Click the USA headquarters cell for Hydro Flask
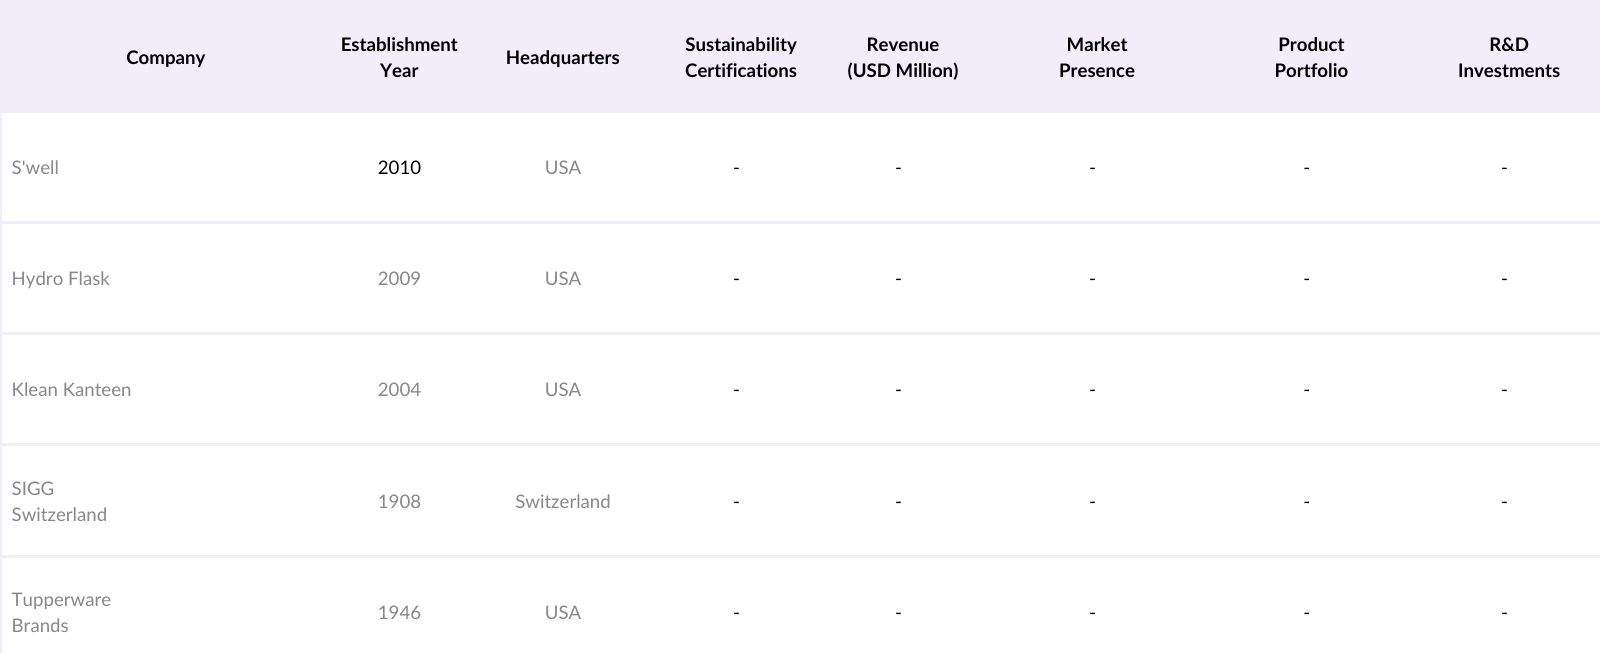The width and height of the screenshot is (1600, 653). 562,278
